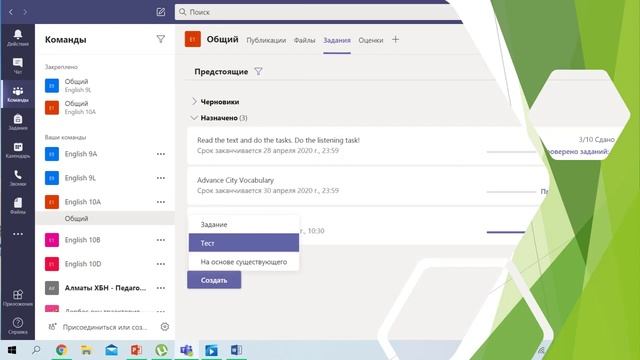This screenshot has width=640, height=360.
Task: Open more options for Алматы ХБН team
Action: 161,288
